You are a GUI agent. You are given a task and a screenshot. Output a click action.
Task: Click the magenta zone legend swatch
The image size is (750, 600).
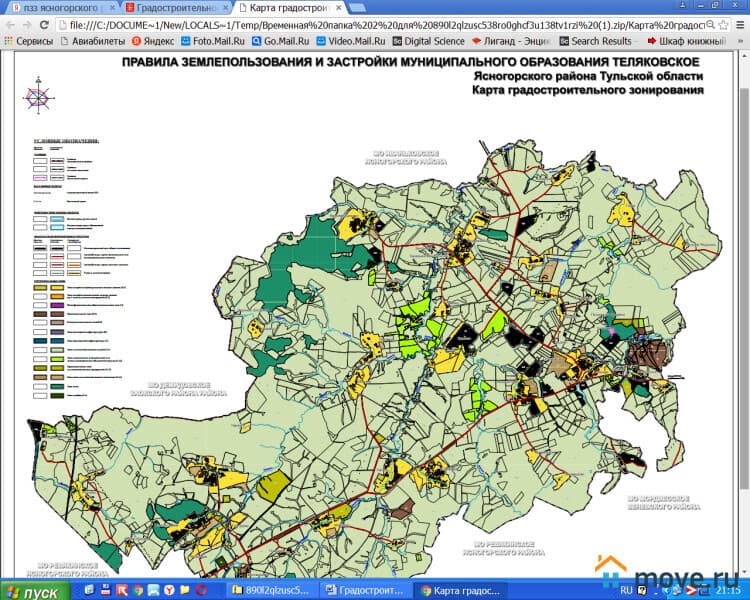57,305
